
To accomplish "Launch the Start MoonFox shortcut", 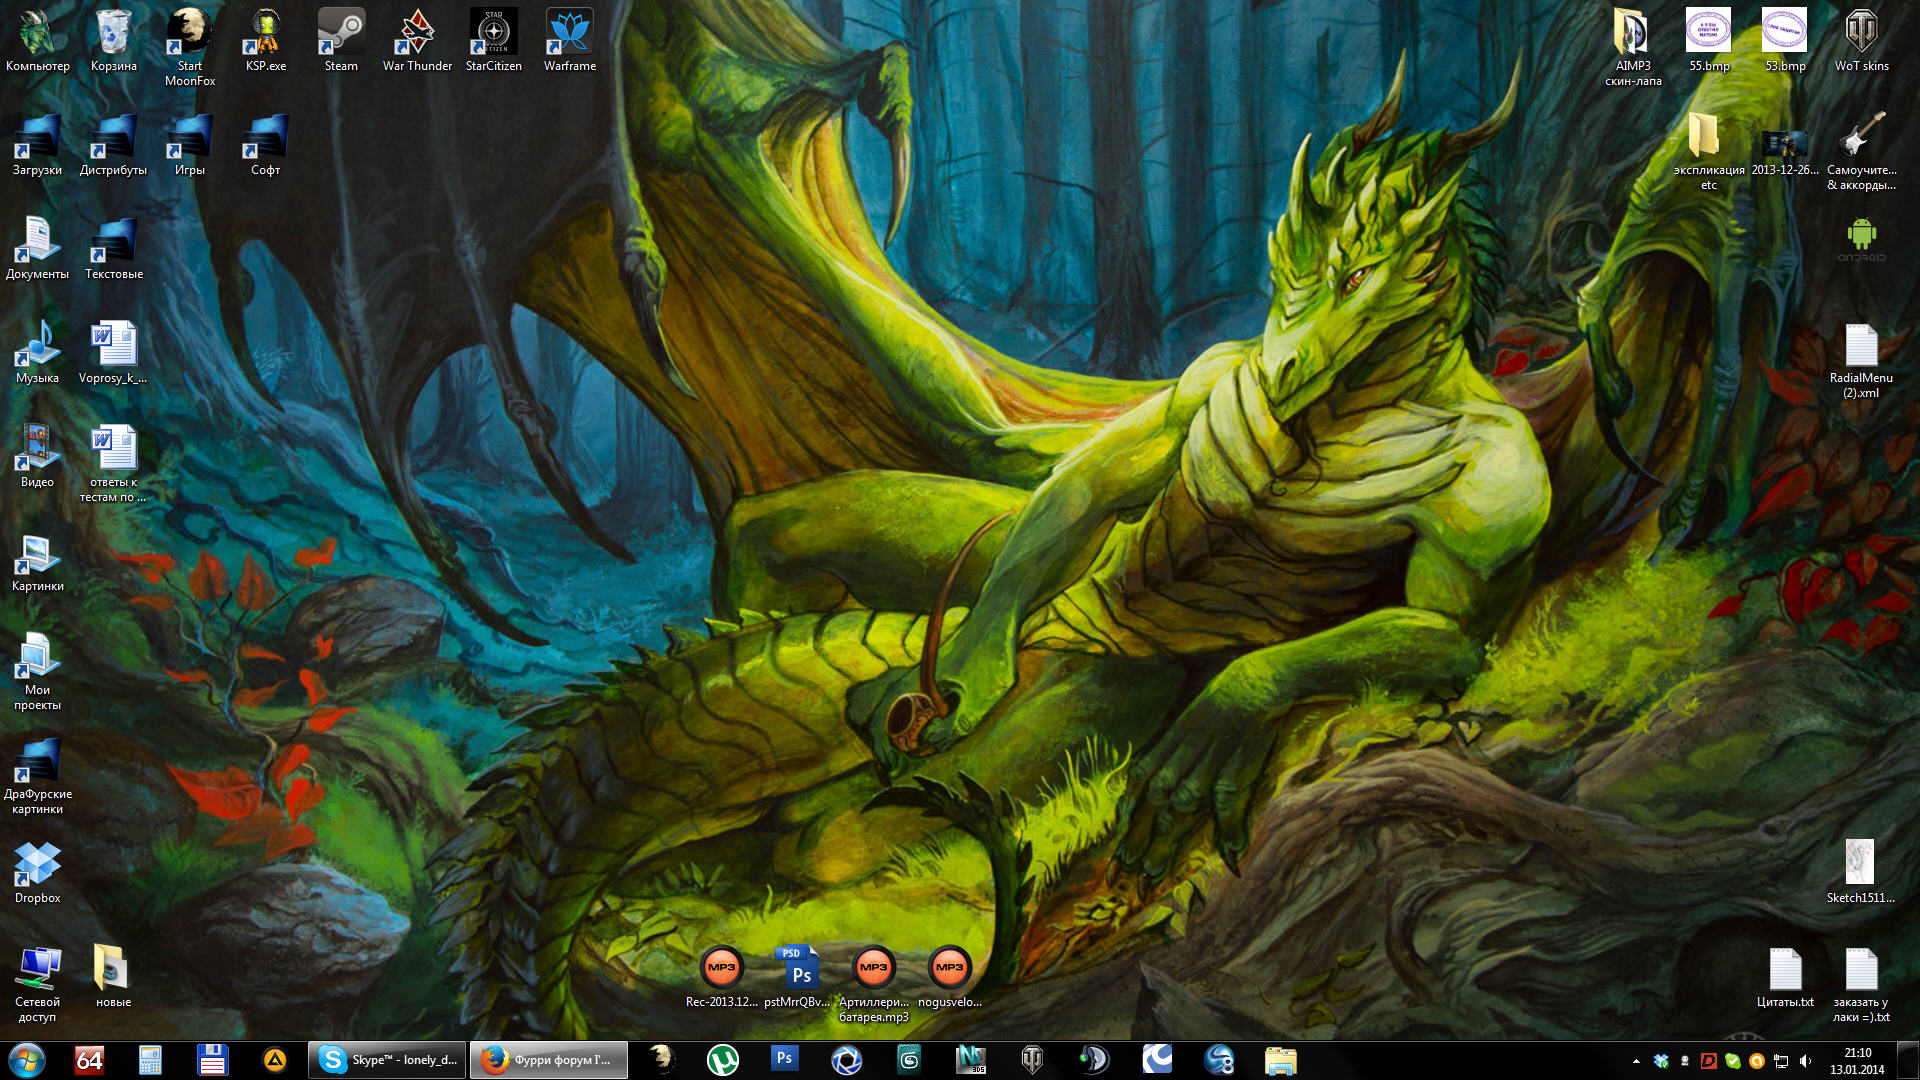I will (190, 48).
